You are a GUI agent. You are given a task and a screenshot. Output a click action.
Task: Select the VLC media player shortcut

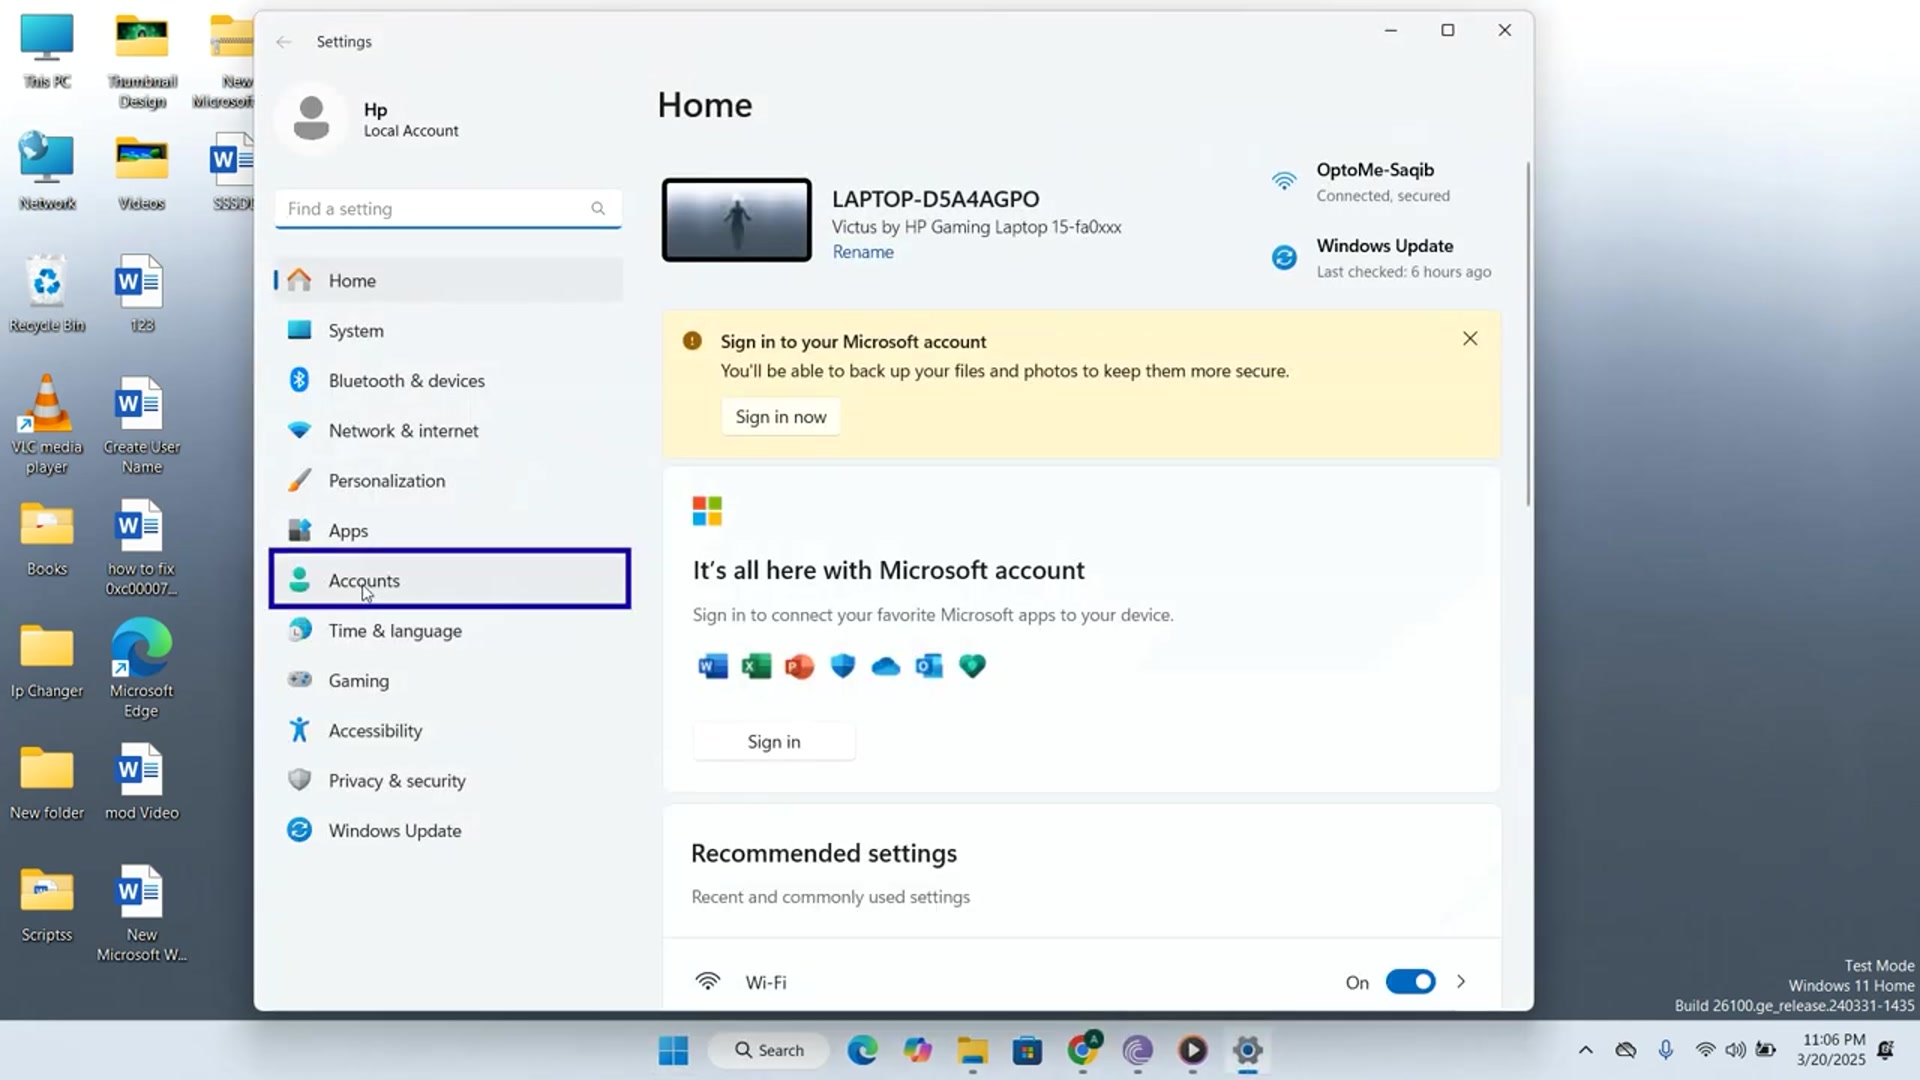click(x=47, y=424)
